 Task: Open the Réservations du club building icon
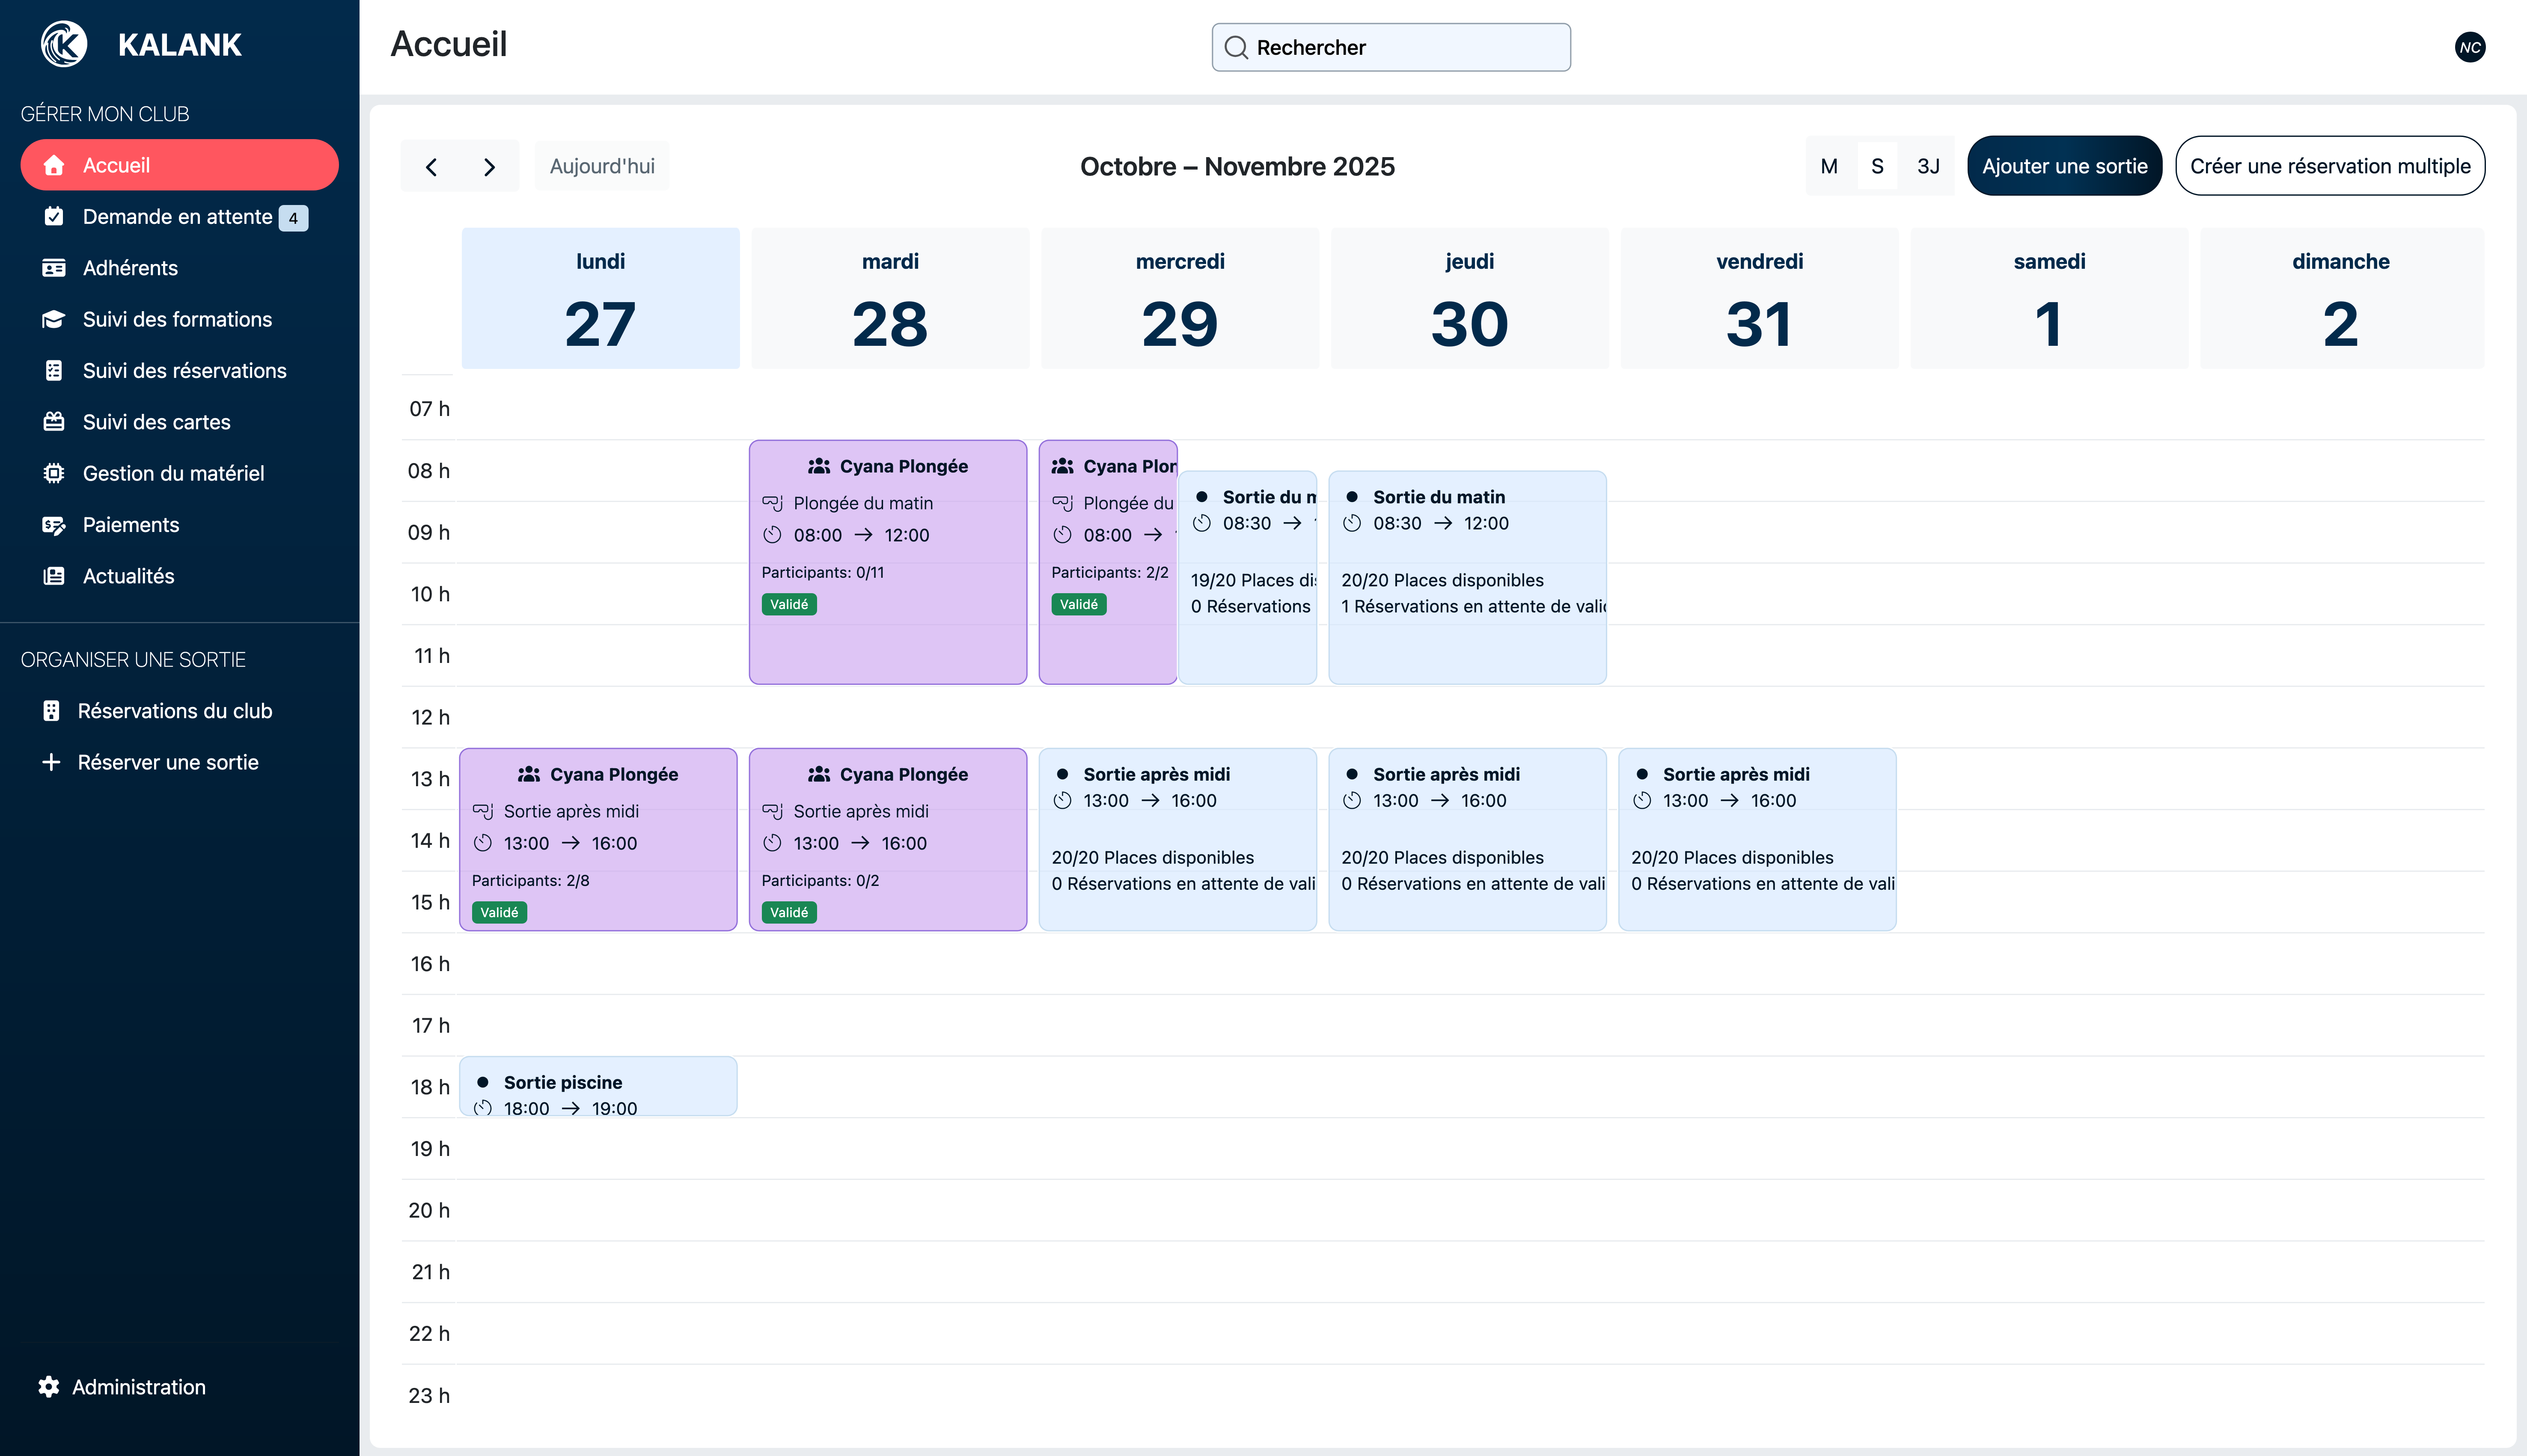click(x=51, y=711)
